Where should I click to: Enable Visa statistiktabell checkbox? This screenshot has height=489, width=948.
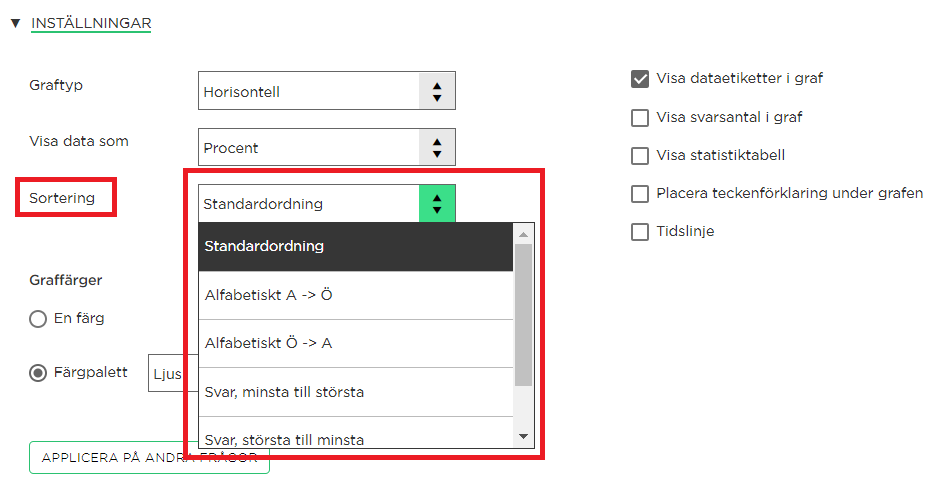(640, 155)
